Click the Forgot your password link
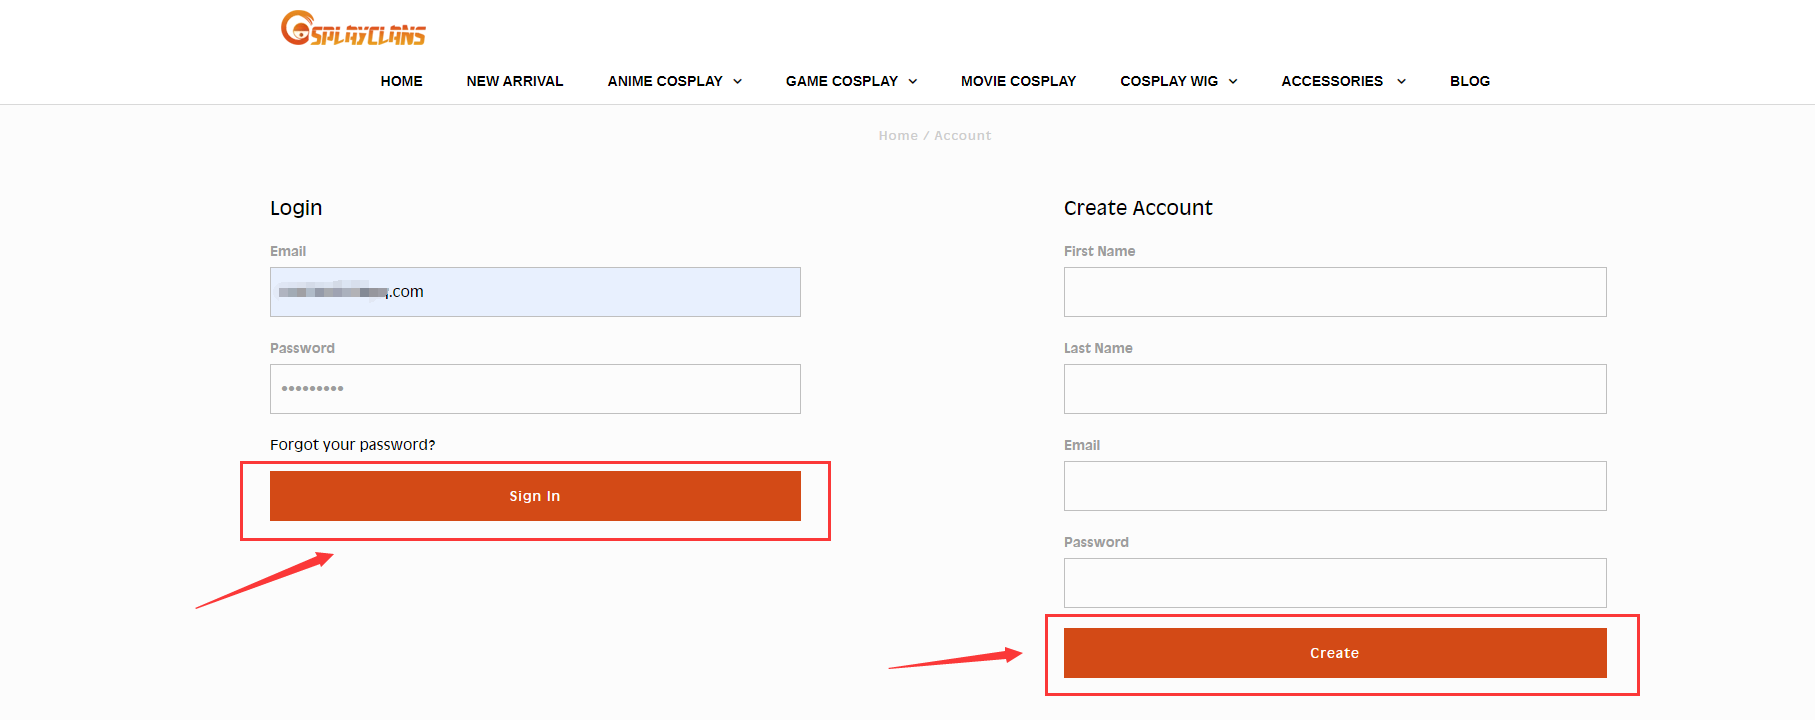1815x720 pixels. pos(352,445)
